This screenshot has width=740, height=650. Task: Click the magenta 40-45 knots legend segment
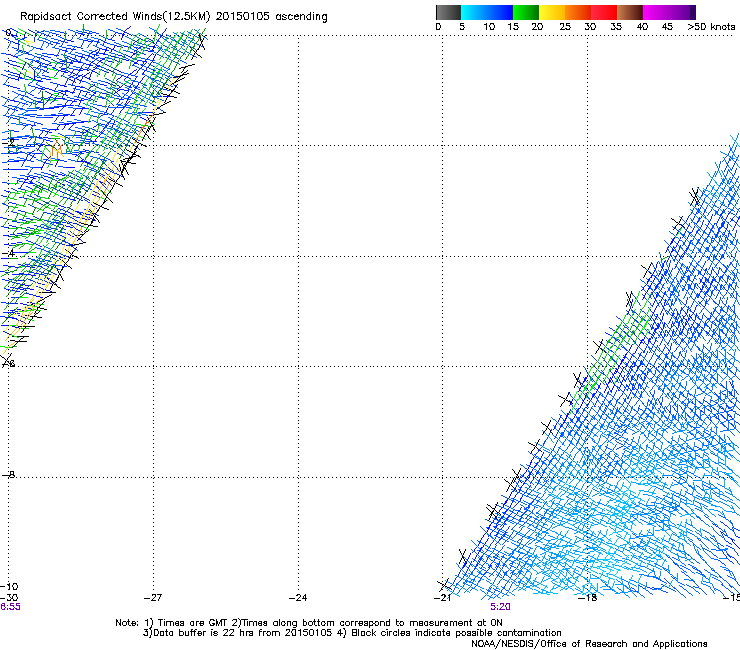pos(656,12)
